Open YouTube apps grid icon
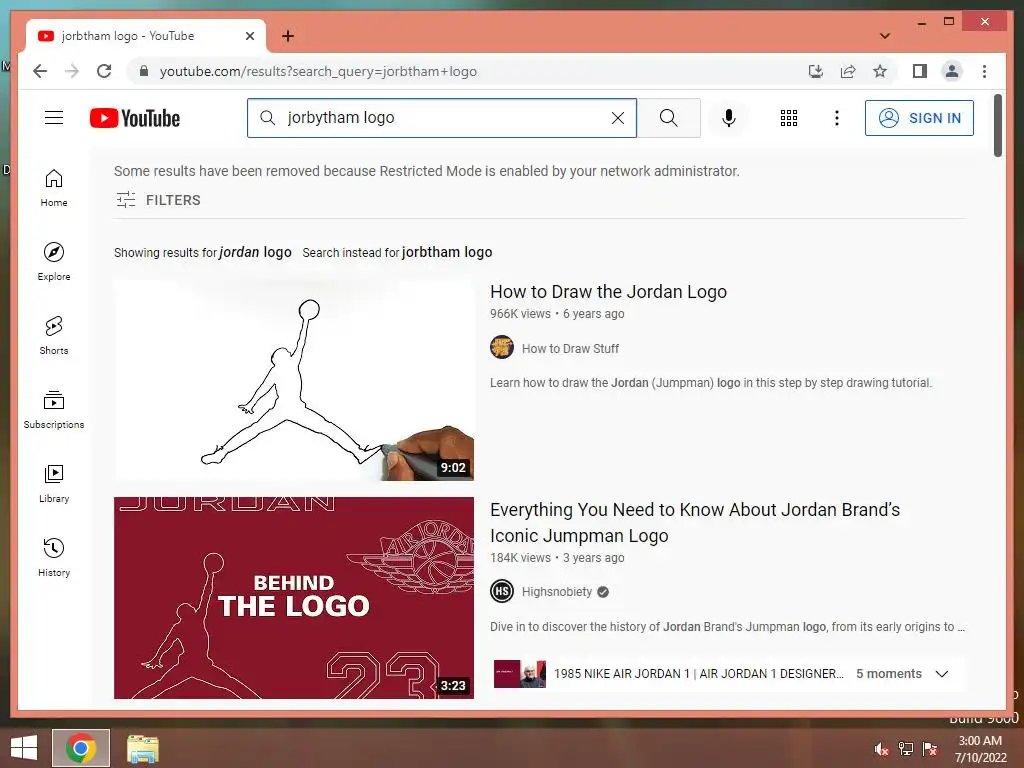The width and height of the screenshot is (1024, 768). pyautogui.click(x=788, y=118)
